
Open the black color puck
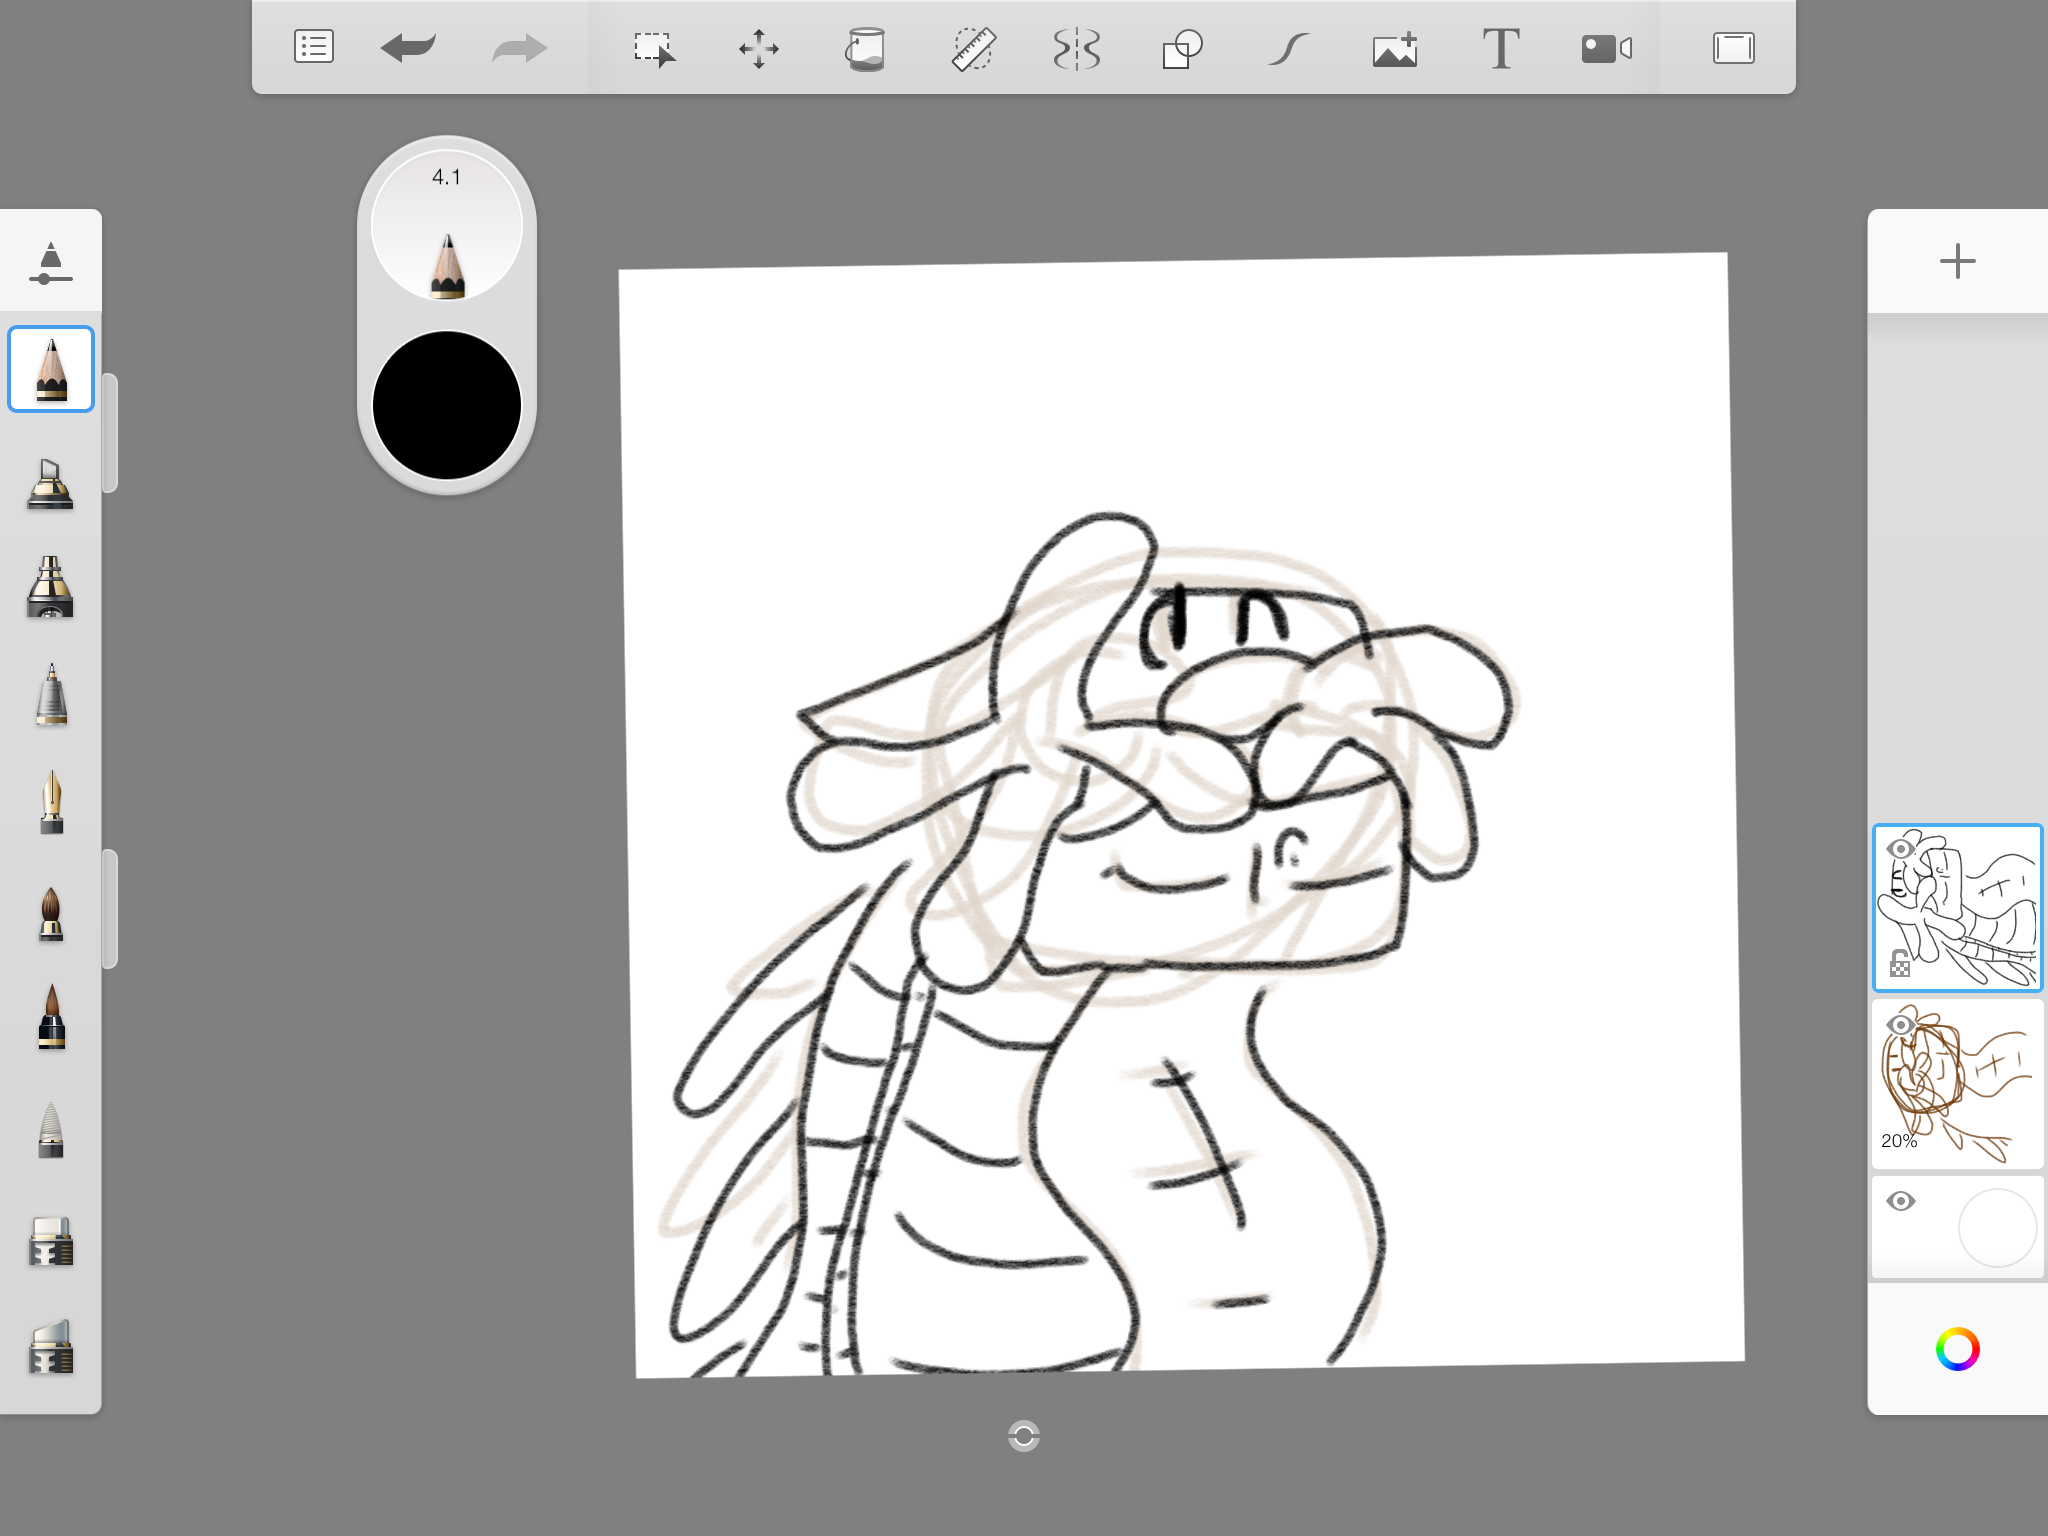tap(447, 405)
